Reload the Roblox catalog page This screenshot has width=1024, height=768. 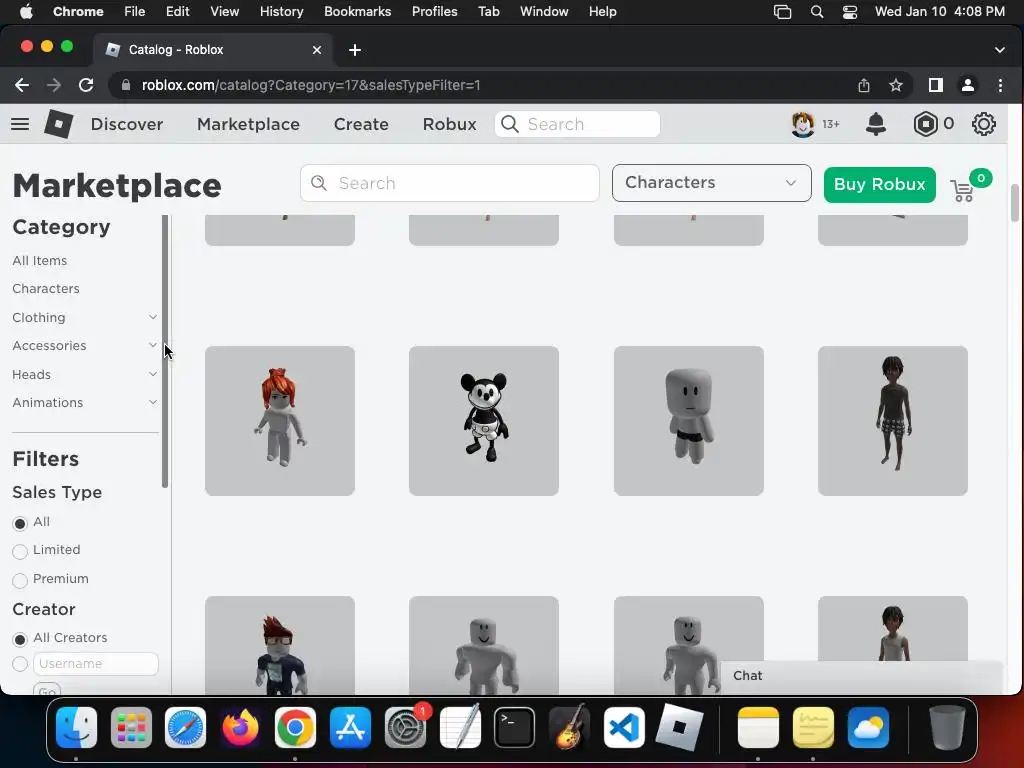(86, 85)
